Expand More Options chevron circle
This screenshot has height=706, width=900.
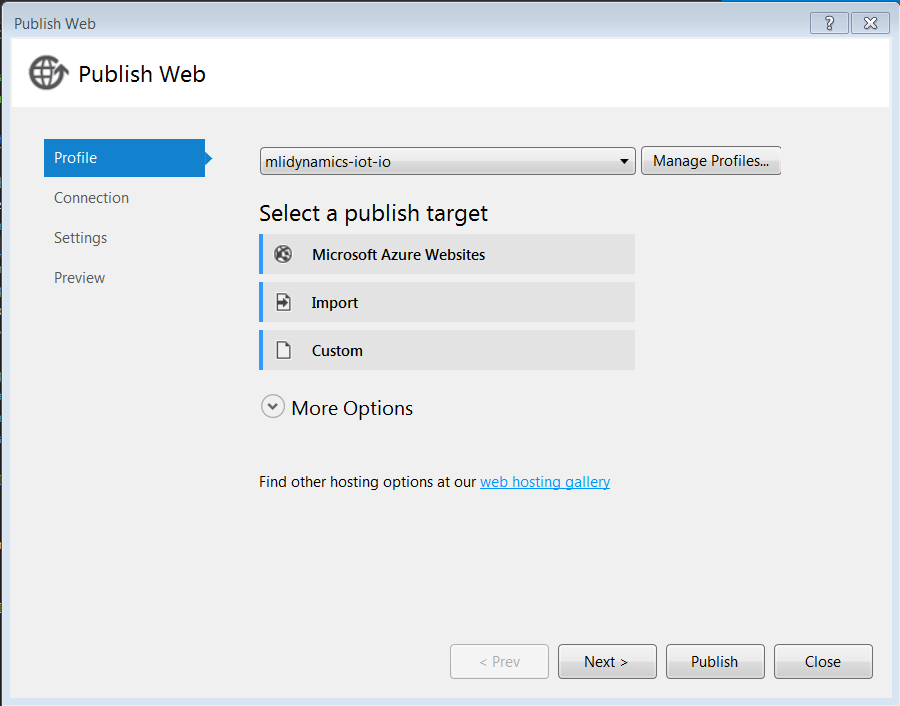pos(273,406)
